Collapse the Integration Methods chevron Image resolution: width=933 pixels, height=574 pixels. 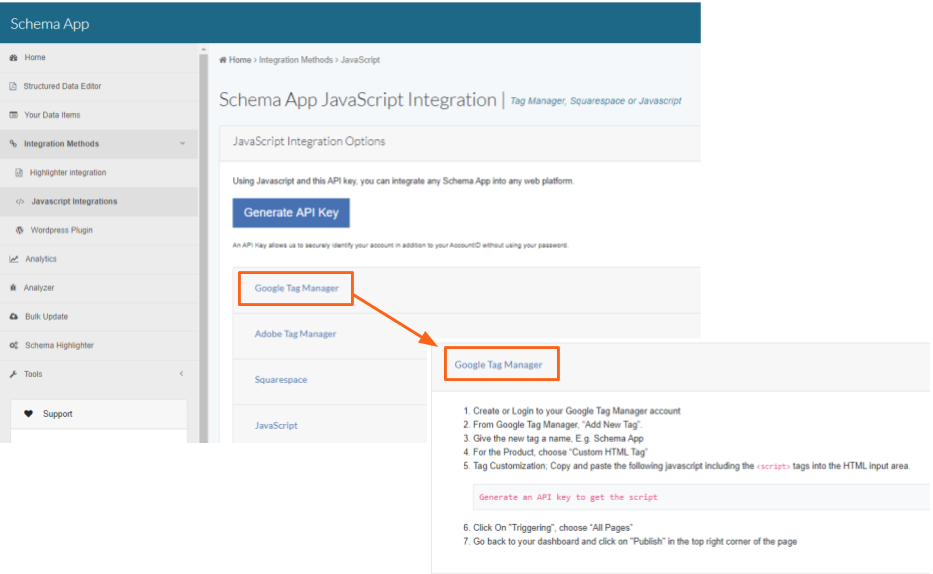(x=182, y=143)
